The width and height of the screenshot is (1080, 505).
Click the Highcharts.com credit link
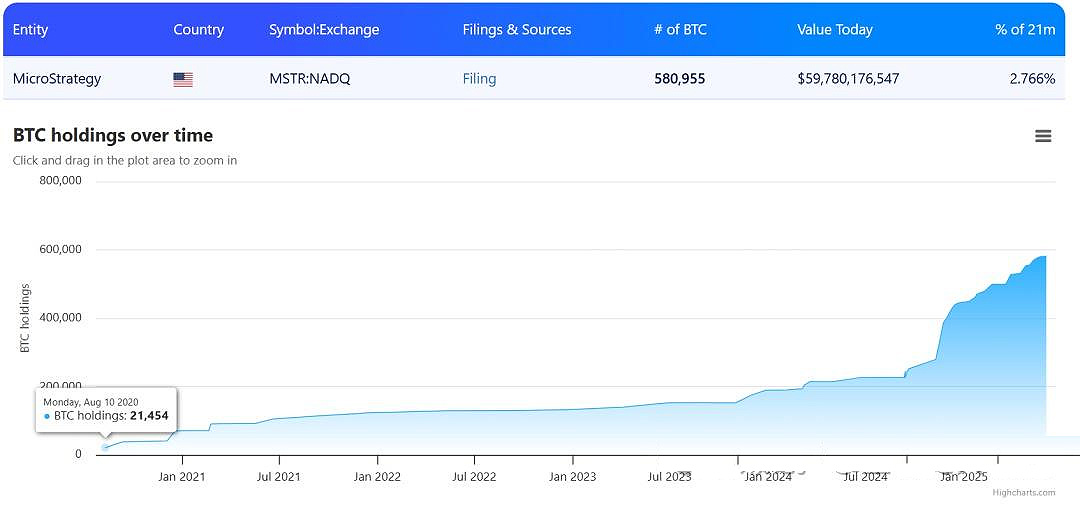coord(1024,493)
